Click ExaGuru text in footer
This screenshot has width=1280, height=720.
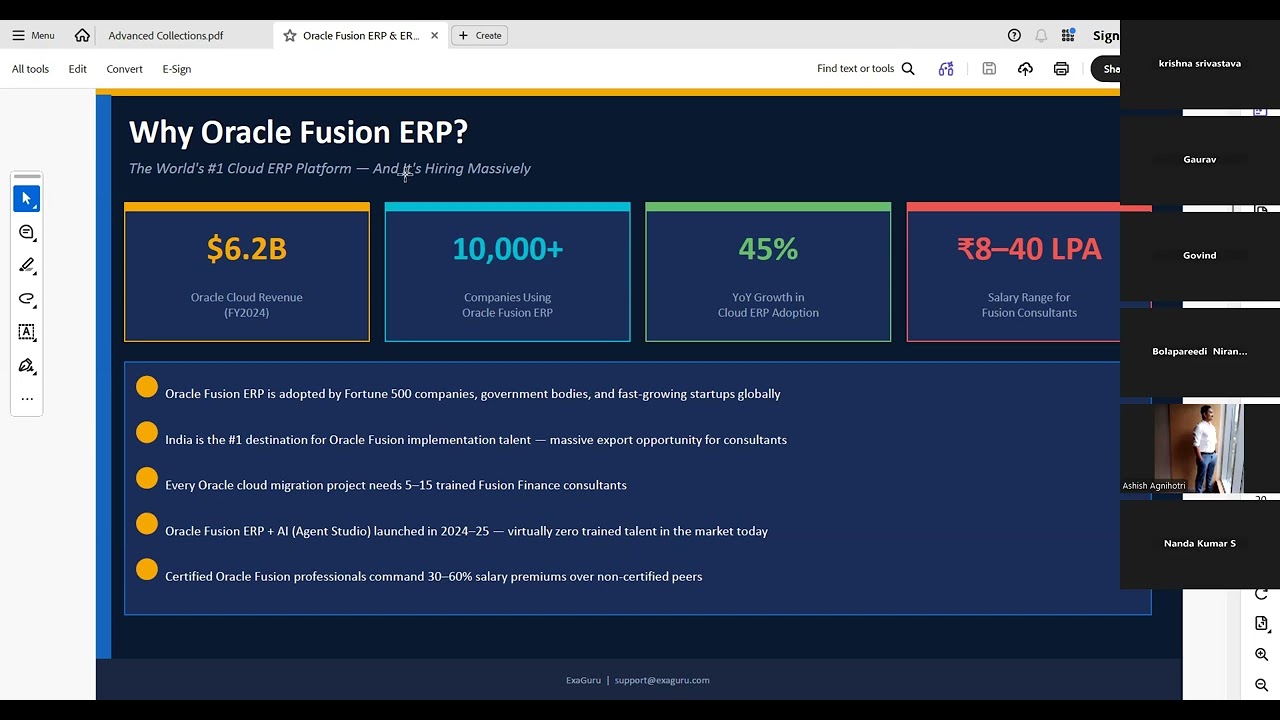click(583, 680)
